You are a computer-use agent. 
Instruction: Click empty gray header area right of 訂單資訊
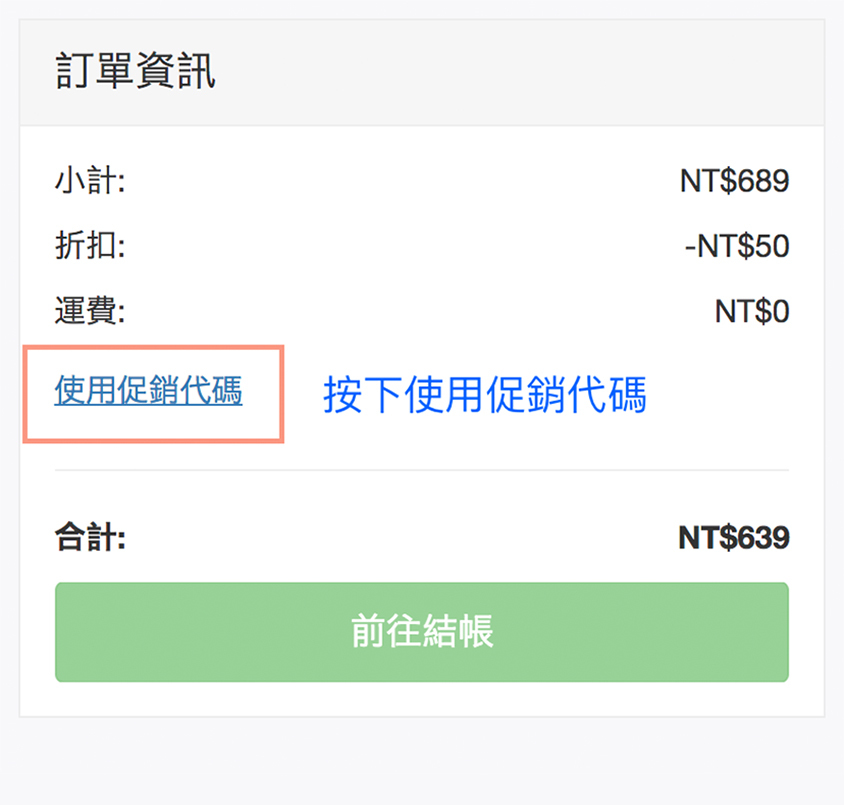(520, 72)
